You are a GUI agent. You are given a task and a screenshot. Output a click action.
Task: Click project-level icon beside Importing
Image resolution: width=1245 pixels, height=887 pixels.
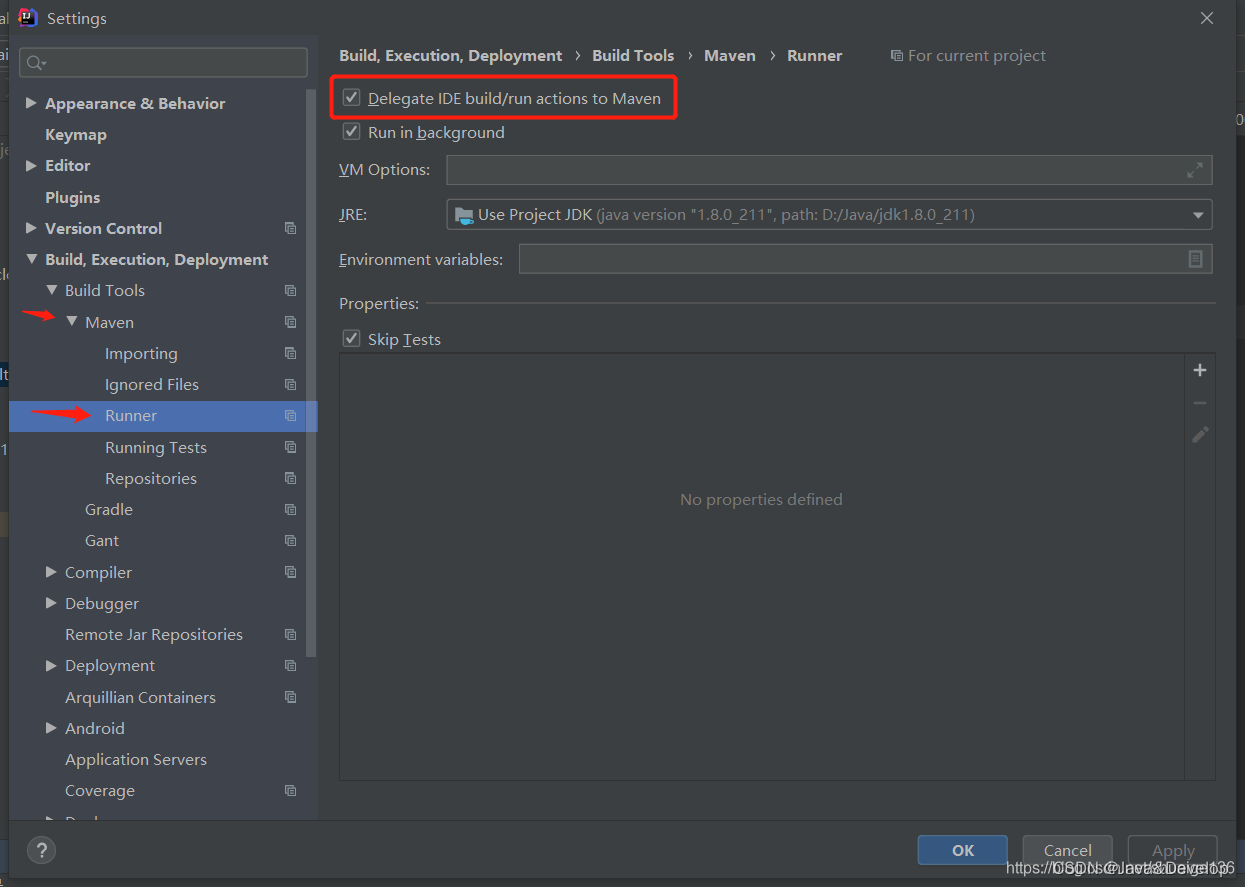(x=290, y=353)
